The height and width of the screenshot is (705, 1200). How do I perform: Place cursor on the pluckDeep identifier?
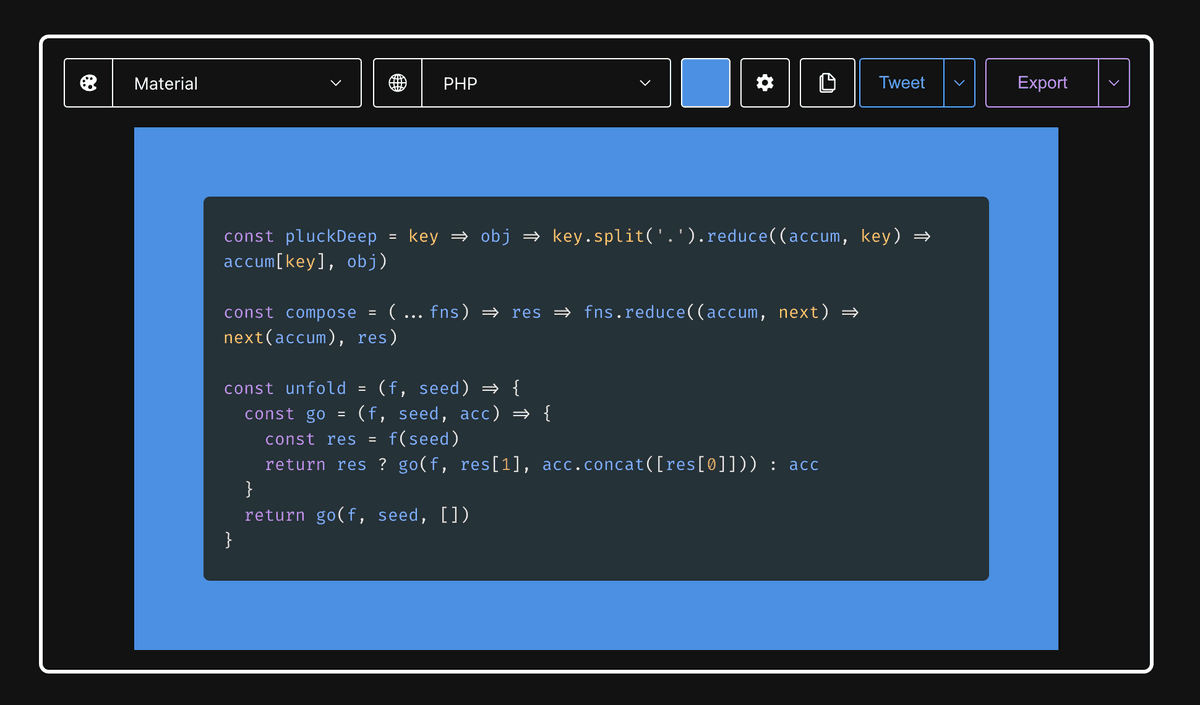331,236
